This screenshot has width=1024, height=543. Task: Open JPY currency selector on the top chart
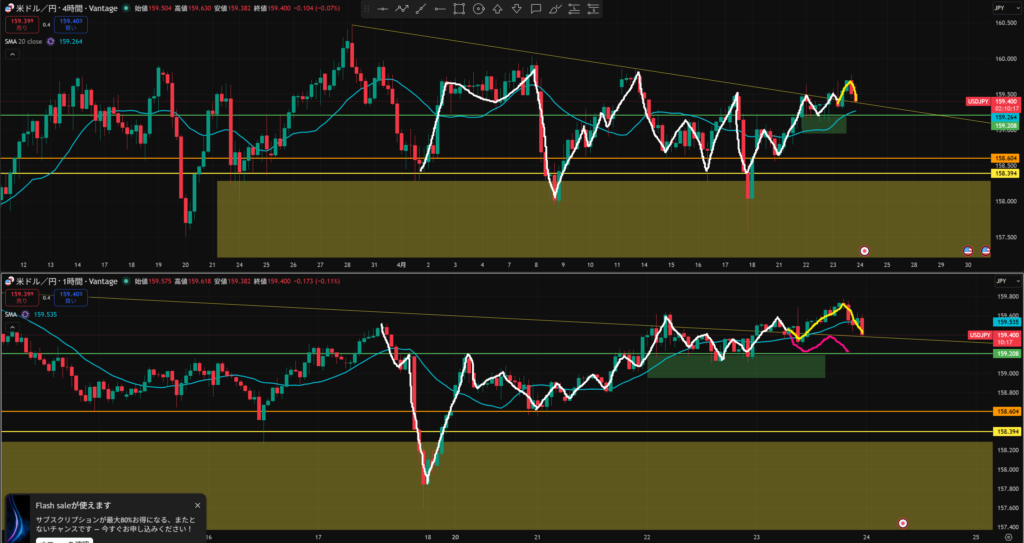(x=998, y=7)
